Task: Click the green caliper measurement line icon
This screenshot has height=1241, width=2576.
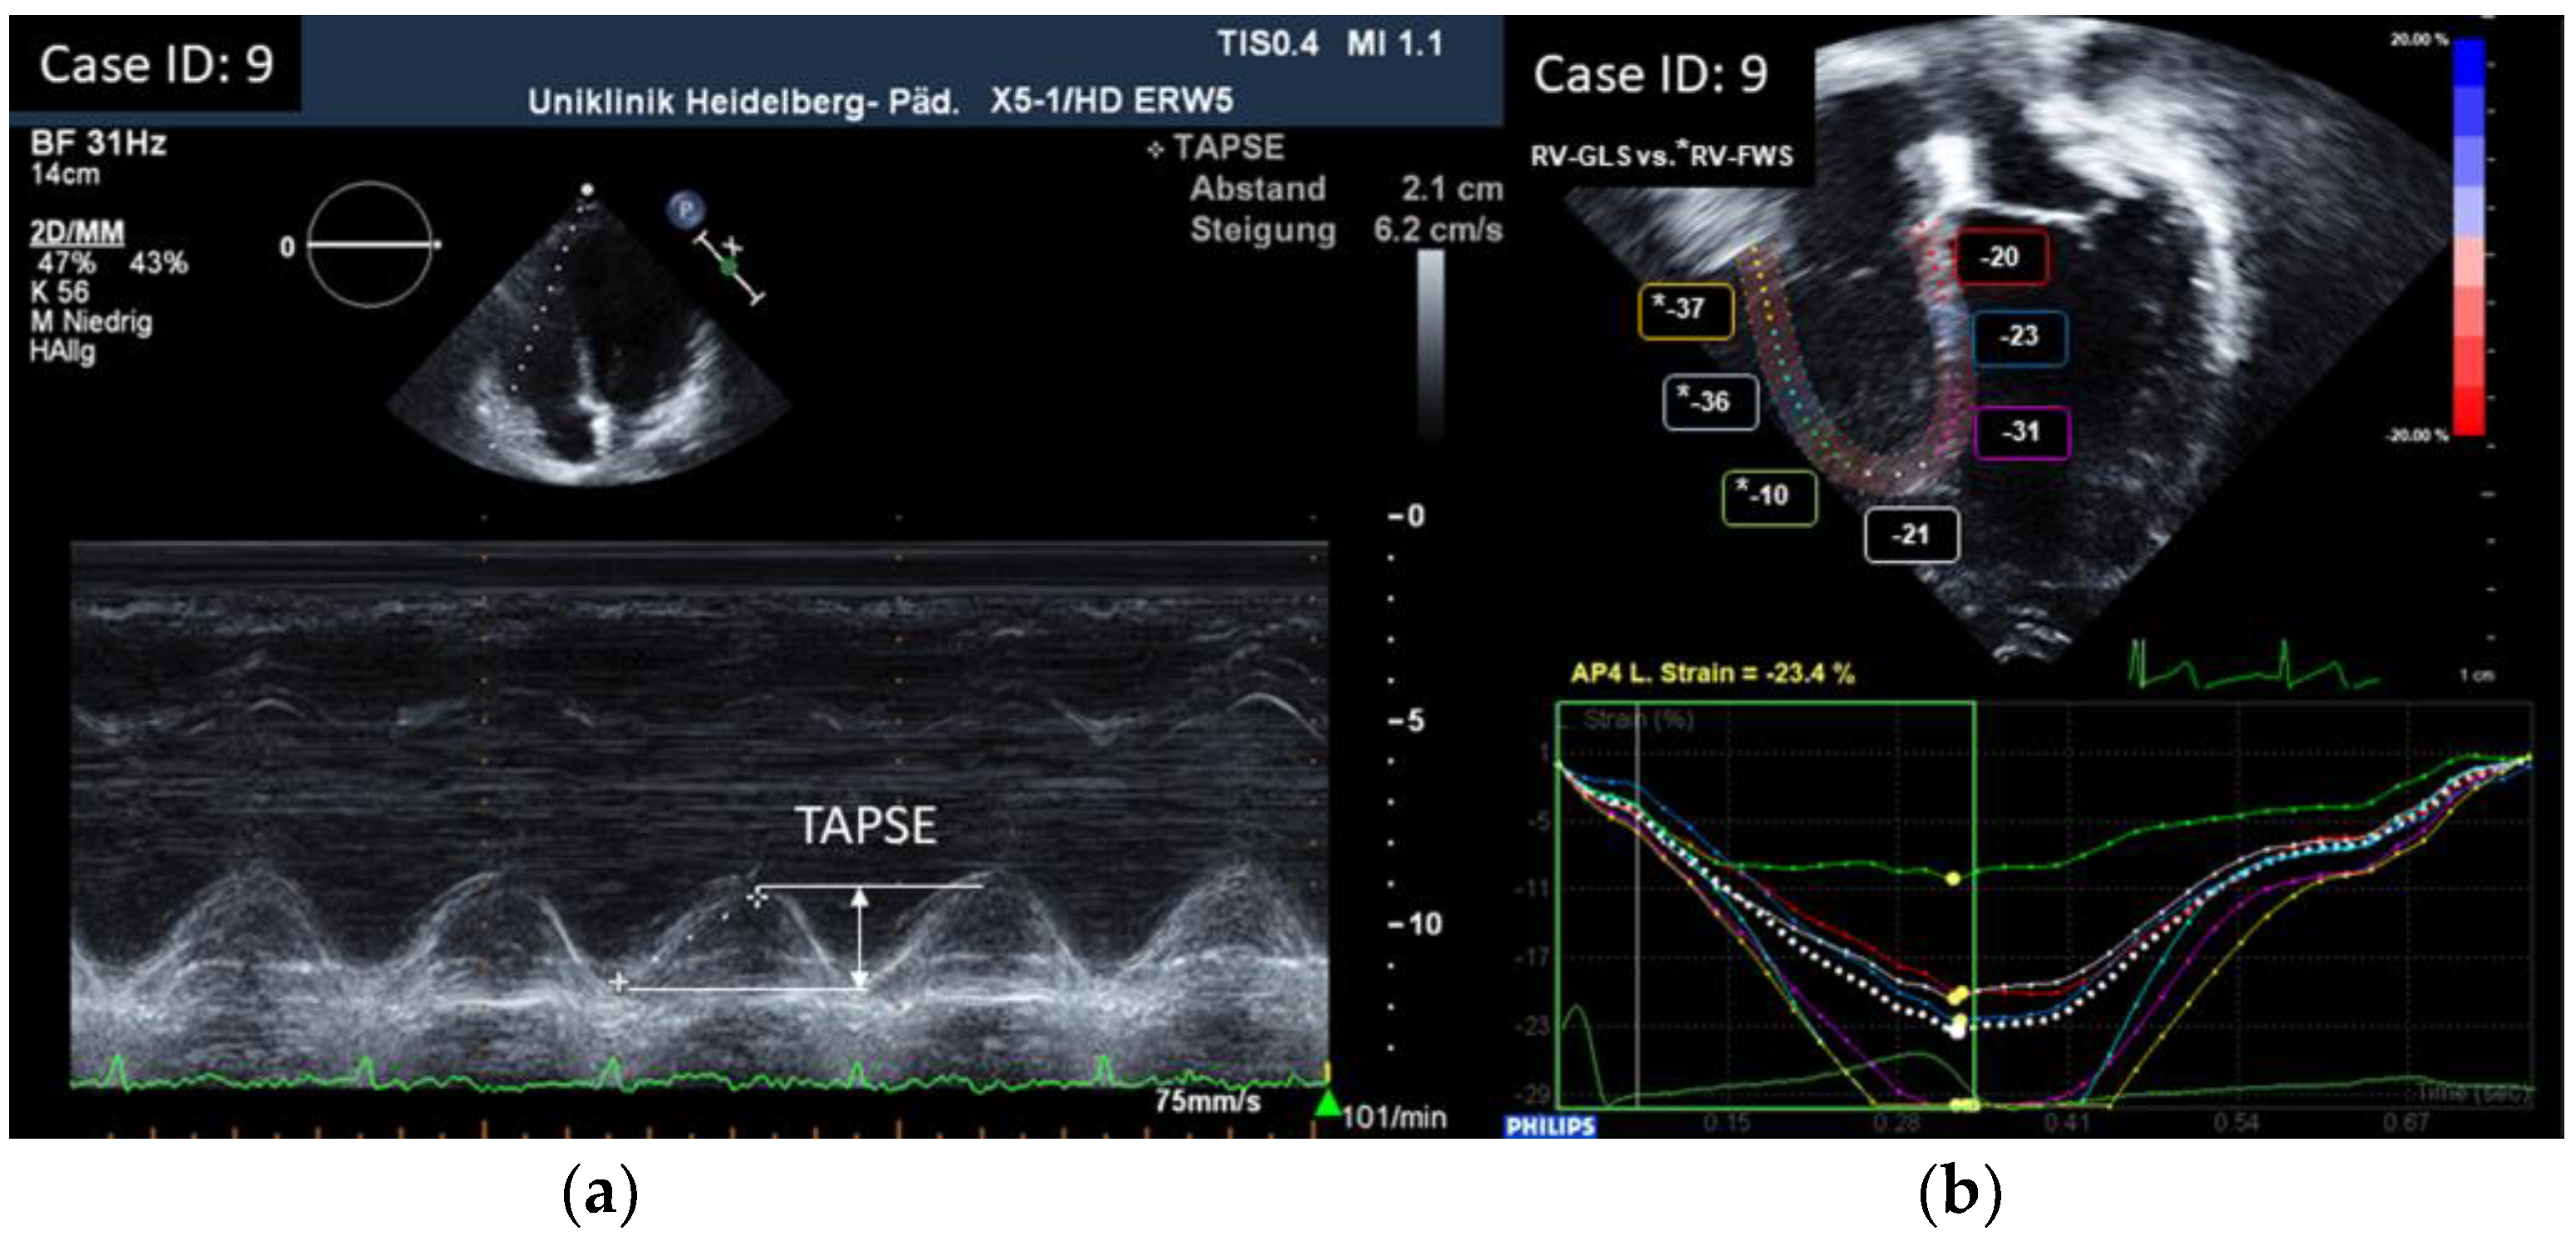Action: [729, 266]
